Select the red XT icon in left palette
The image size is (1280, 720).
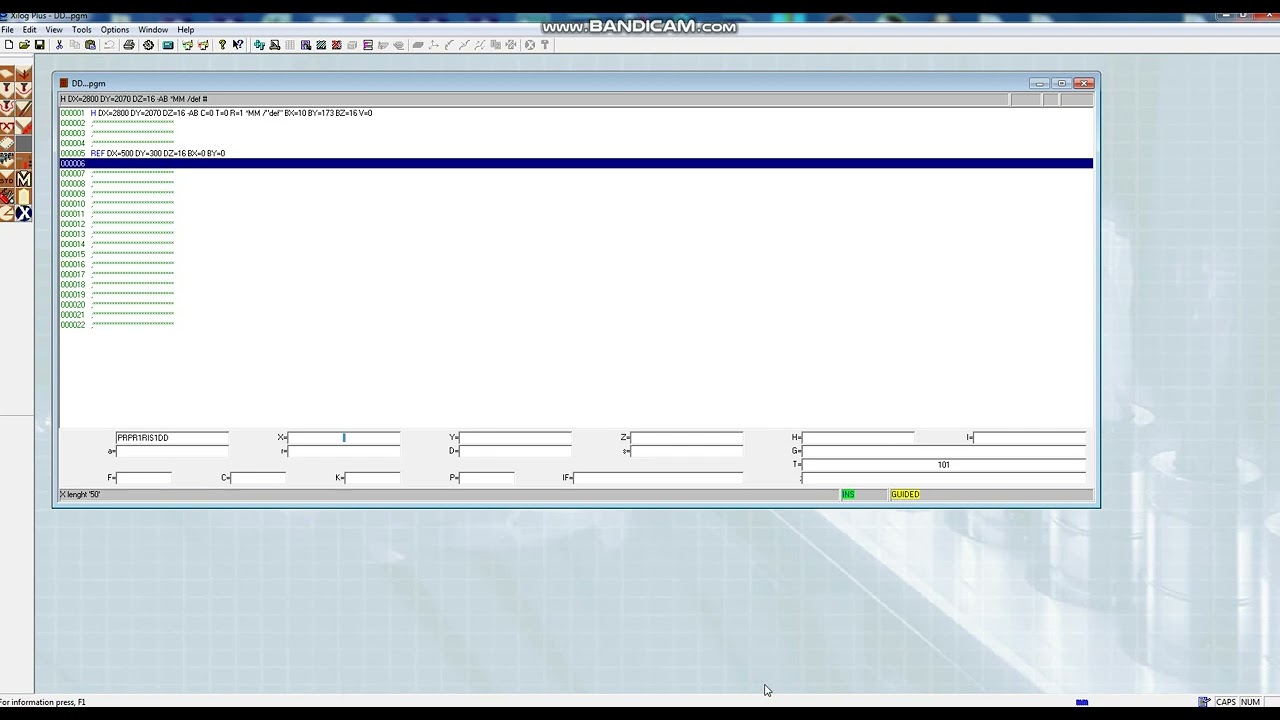click(x=7, y=126)
